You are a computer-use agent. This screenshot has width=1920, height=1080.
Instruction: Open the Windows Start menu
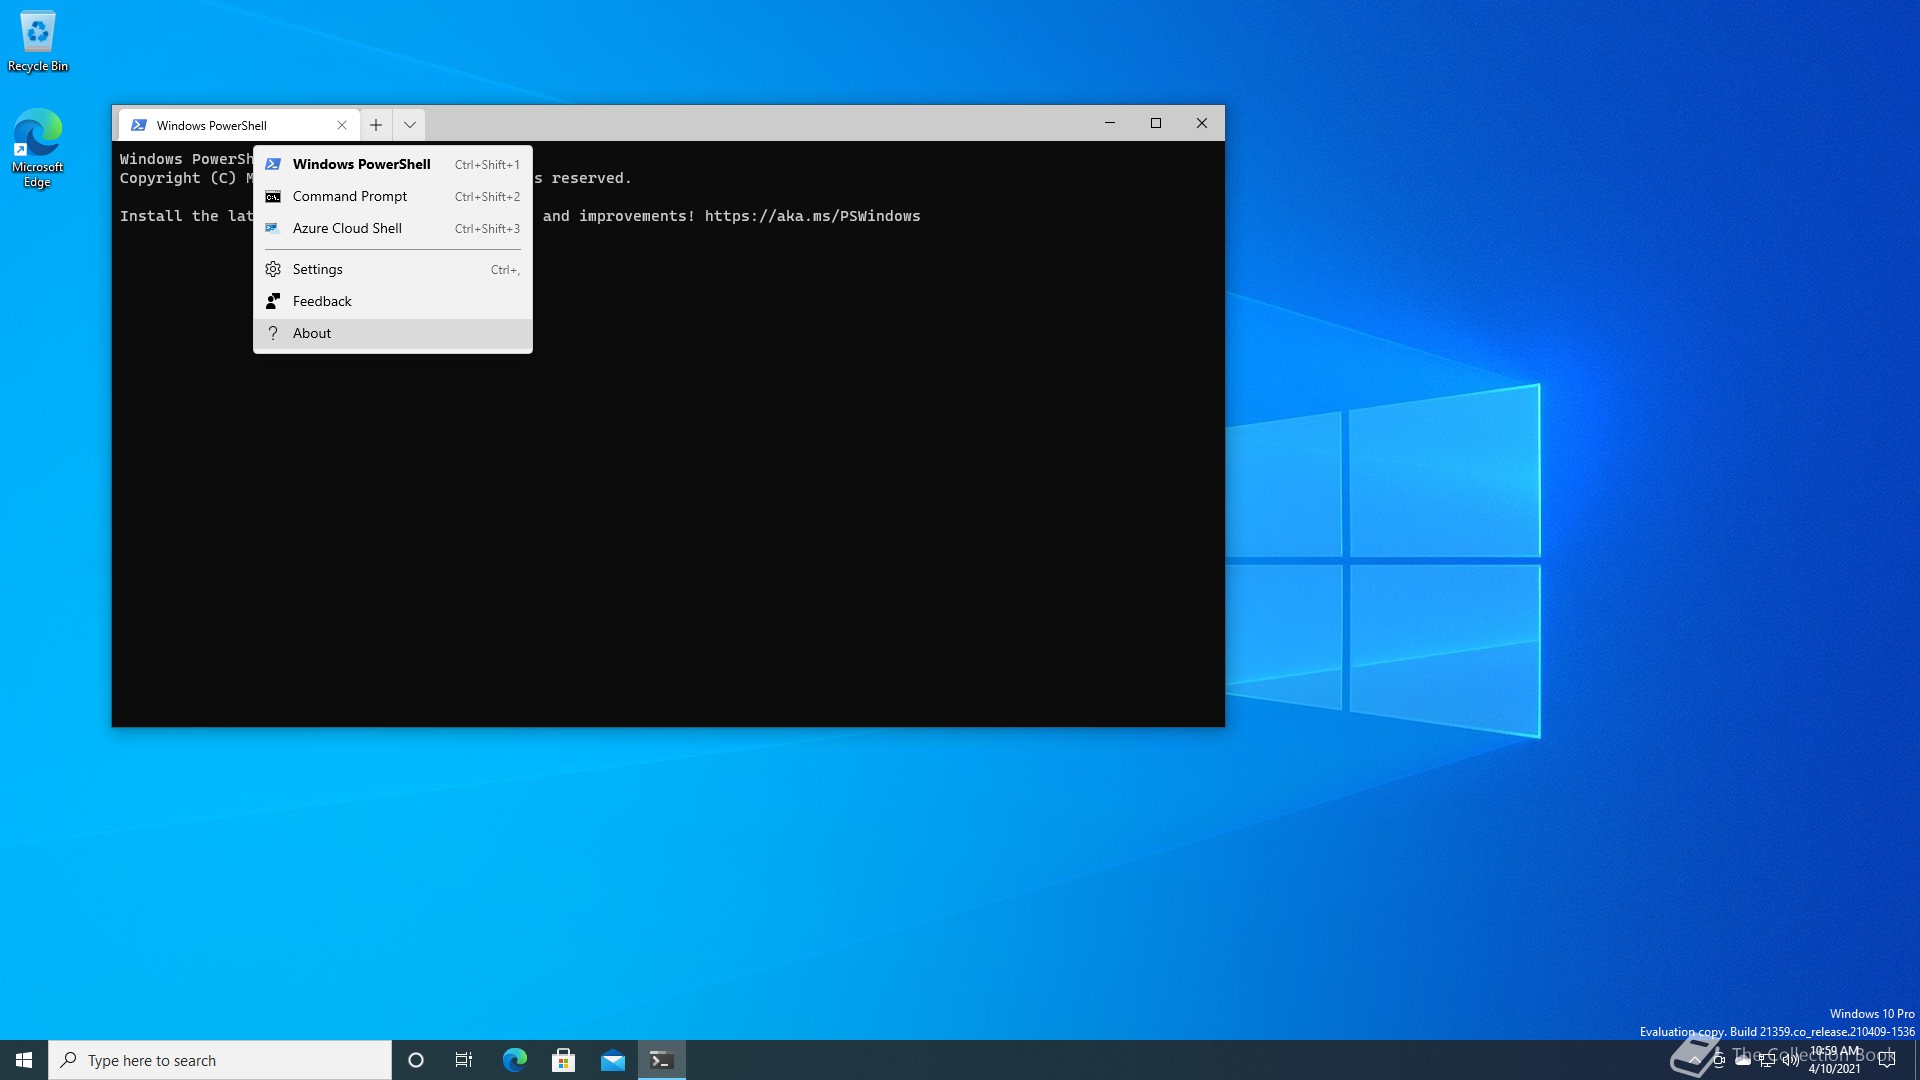[x=24, y=1060]
